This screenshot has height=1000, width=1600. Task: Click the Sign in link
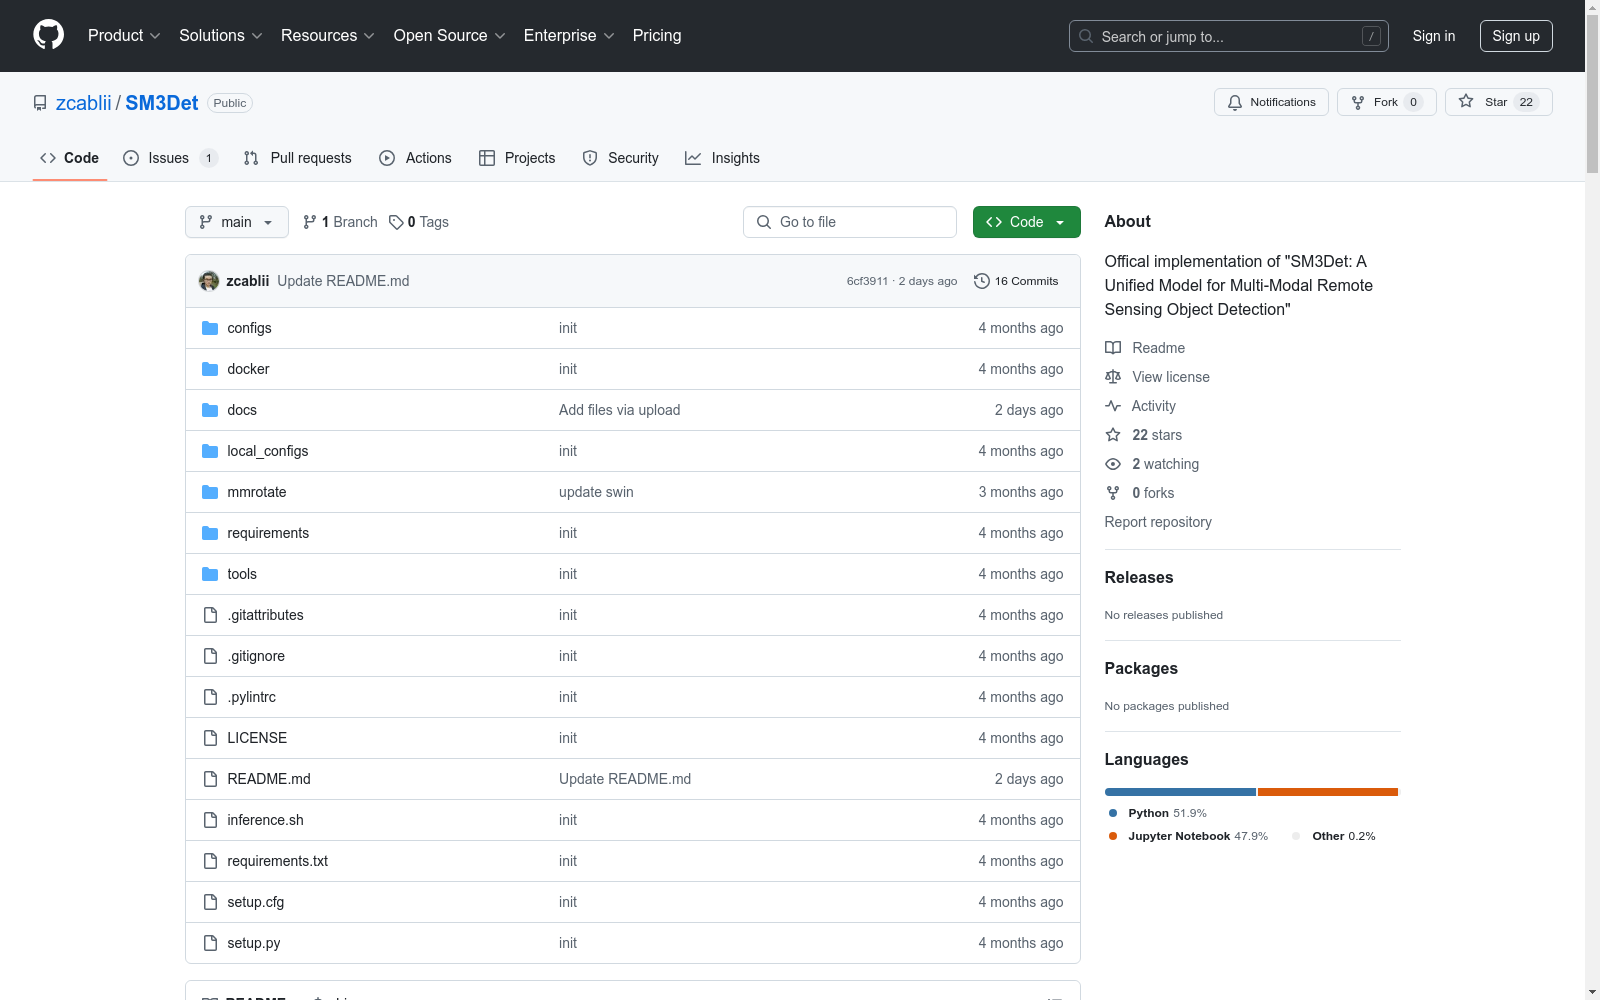tap(1434, 36)
